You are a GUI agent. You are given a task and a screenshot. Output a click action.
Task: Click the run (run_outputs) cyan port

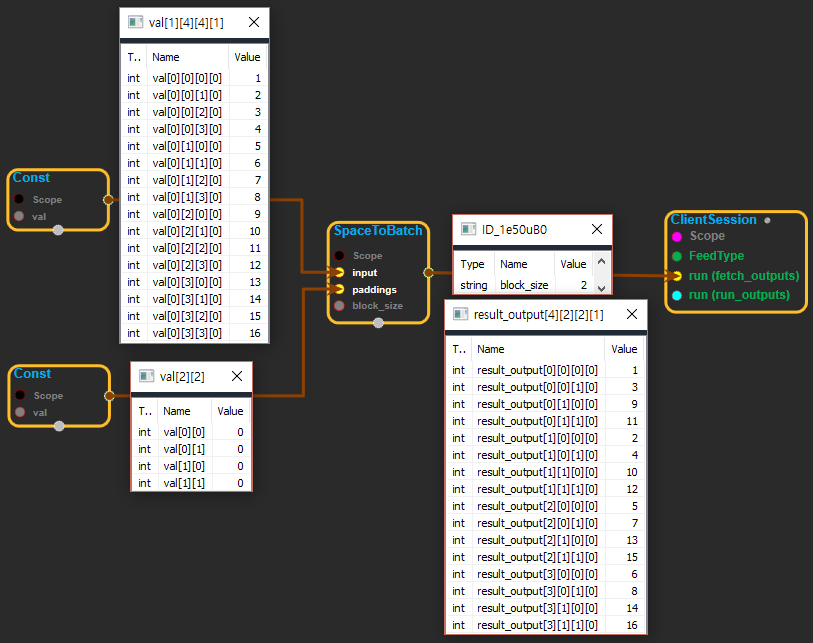[x=677, y=295]
